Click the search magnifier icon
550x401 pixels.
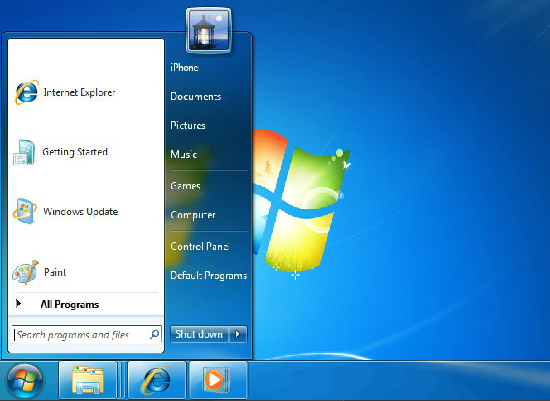154,334
